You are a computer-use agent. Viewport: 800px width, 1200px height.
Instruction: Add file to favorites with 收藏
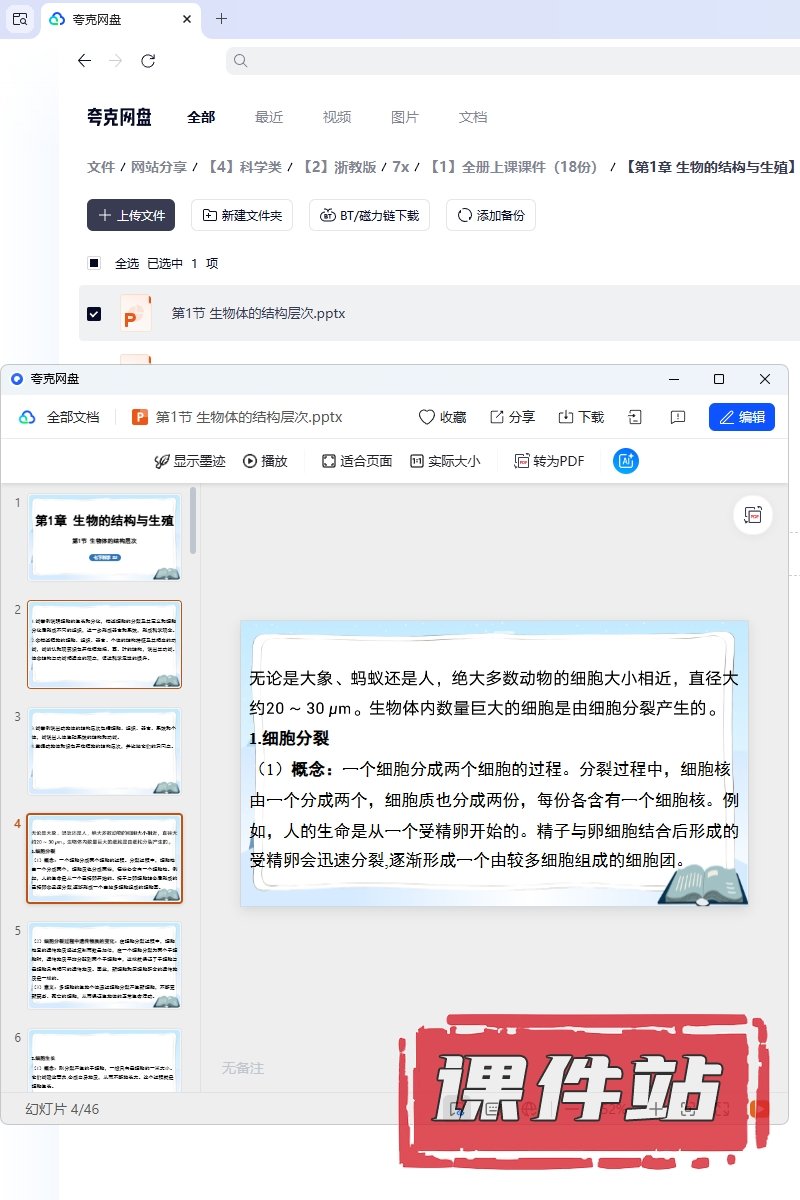pyautogui.click(x=442, y=417)
